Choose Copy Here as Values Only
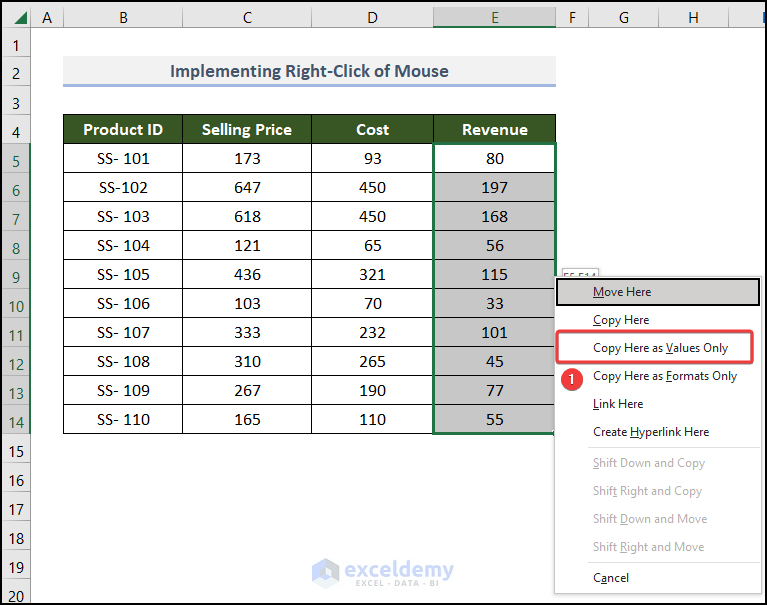 pos(660,348)
